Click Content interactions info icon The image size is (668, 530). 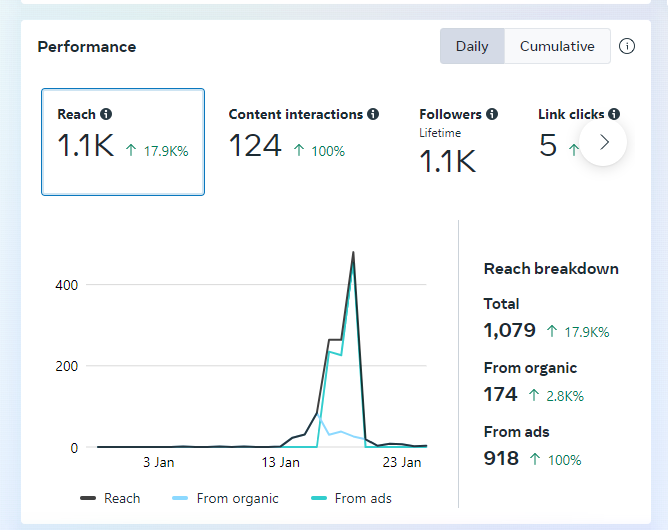click(373, 114)
